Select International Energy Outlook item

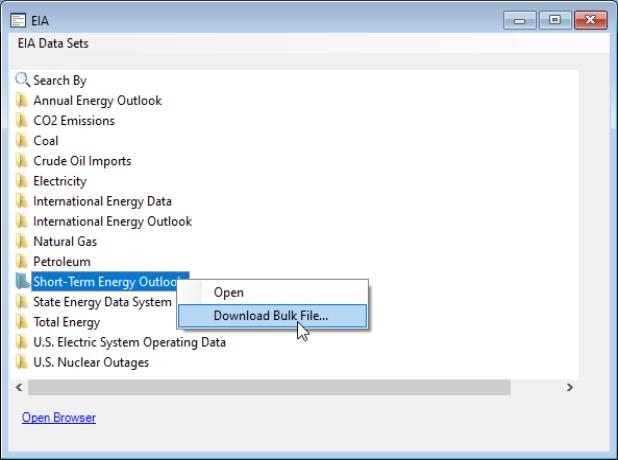[x=112, y=221]
